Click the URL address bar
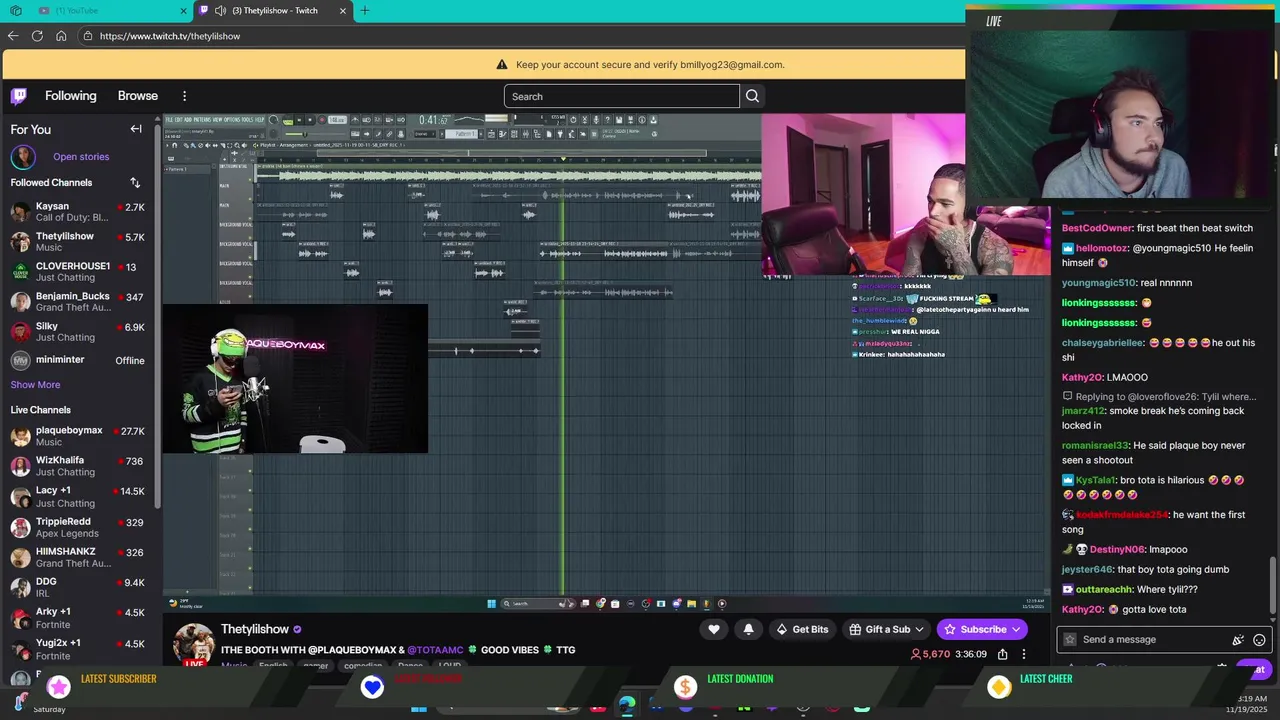 tap(520, 36)
